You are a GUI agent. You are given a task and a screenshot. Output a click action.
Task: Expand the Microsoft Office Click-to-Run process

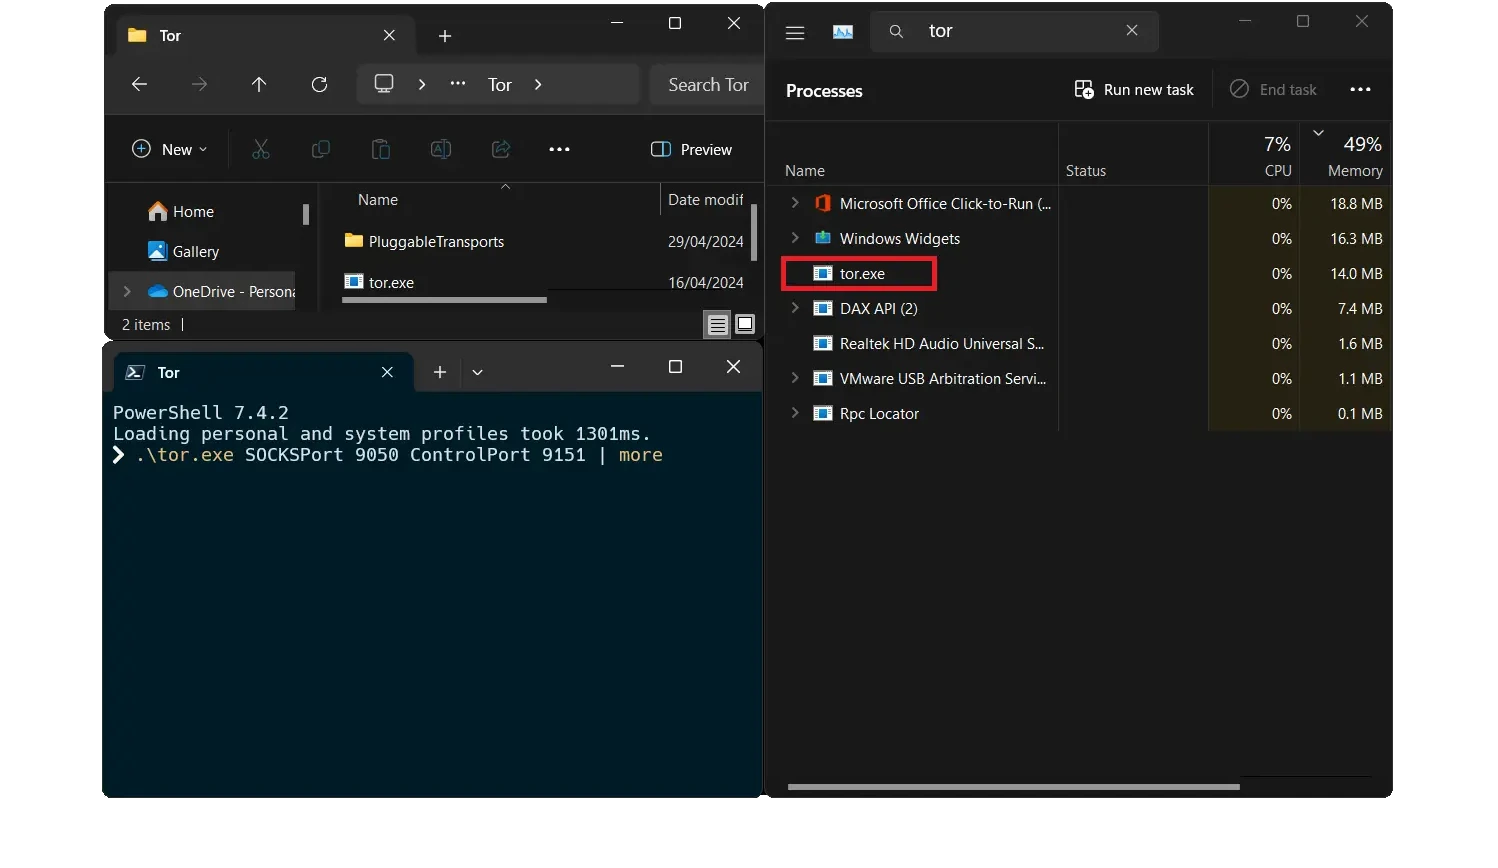click(x=795, y=203)
